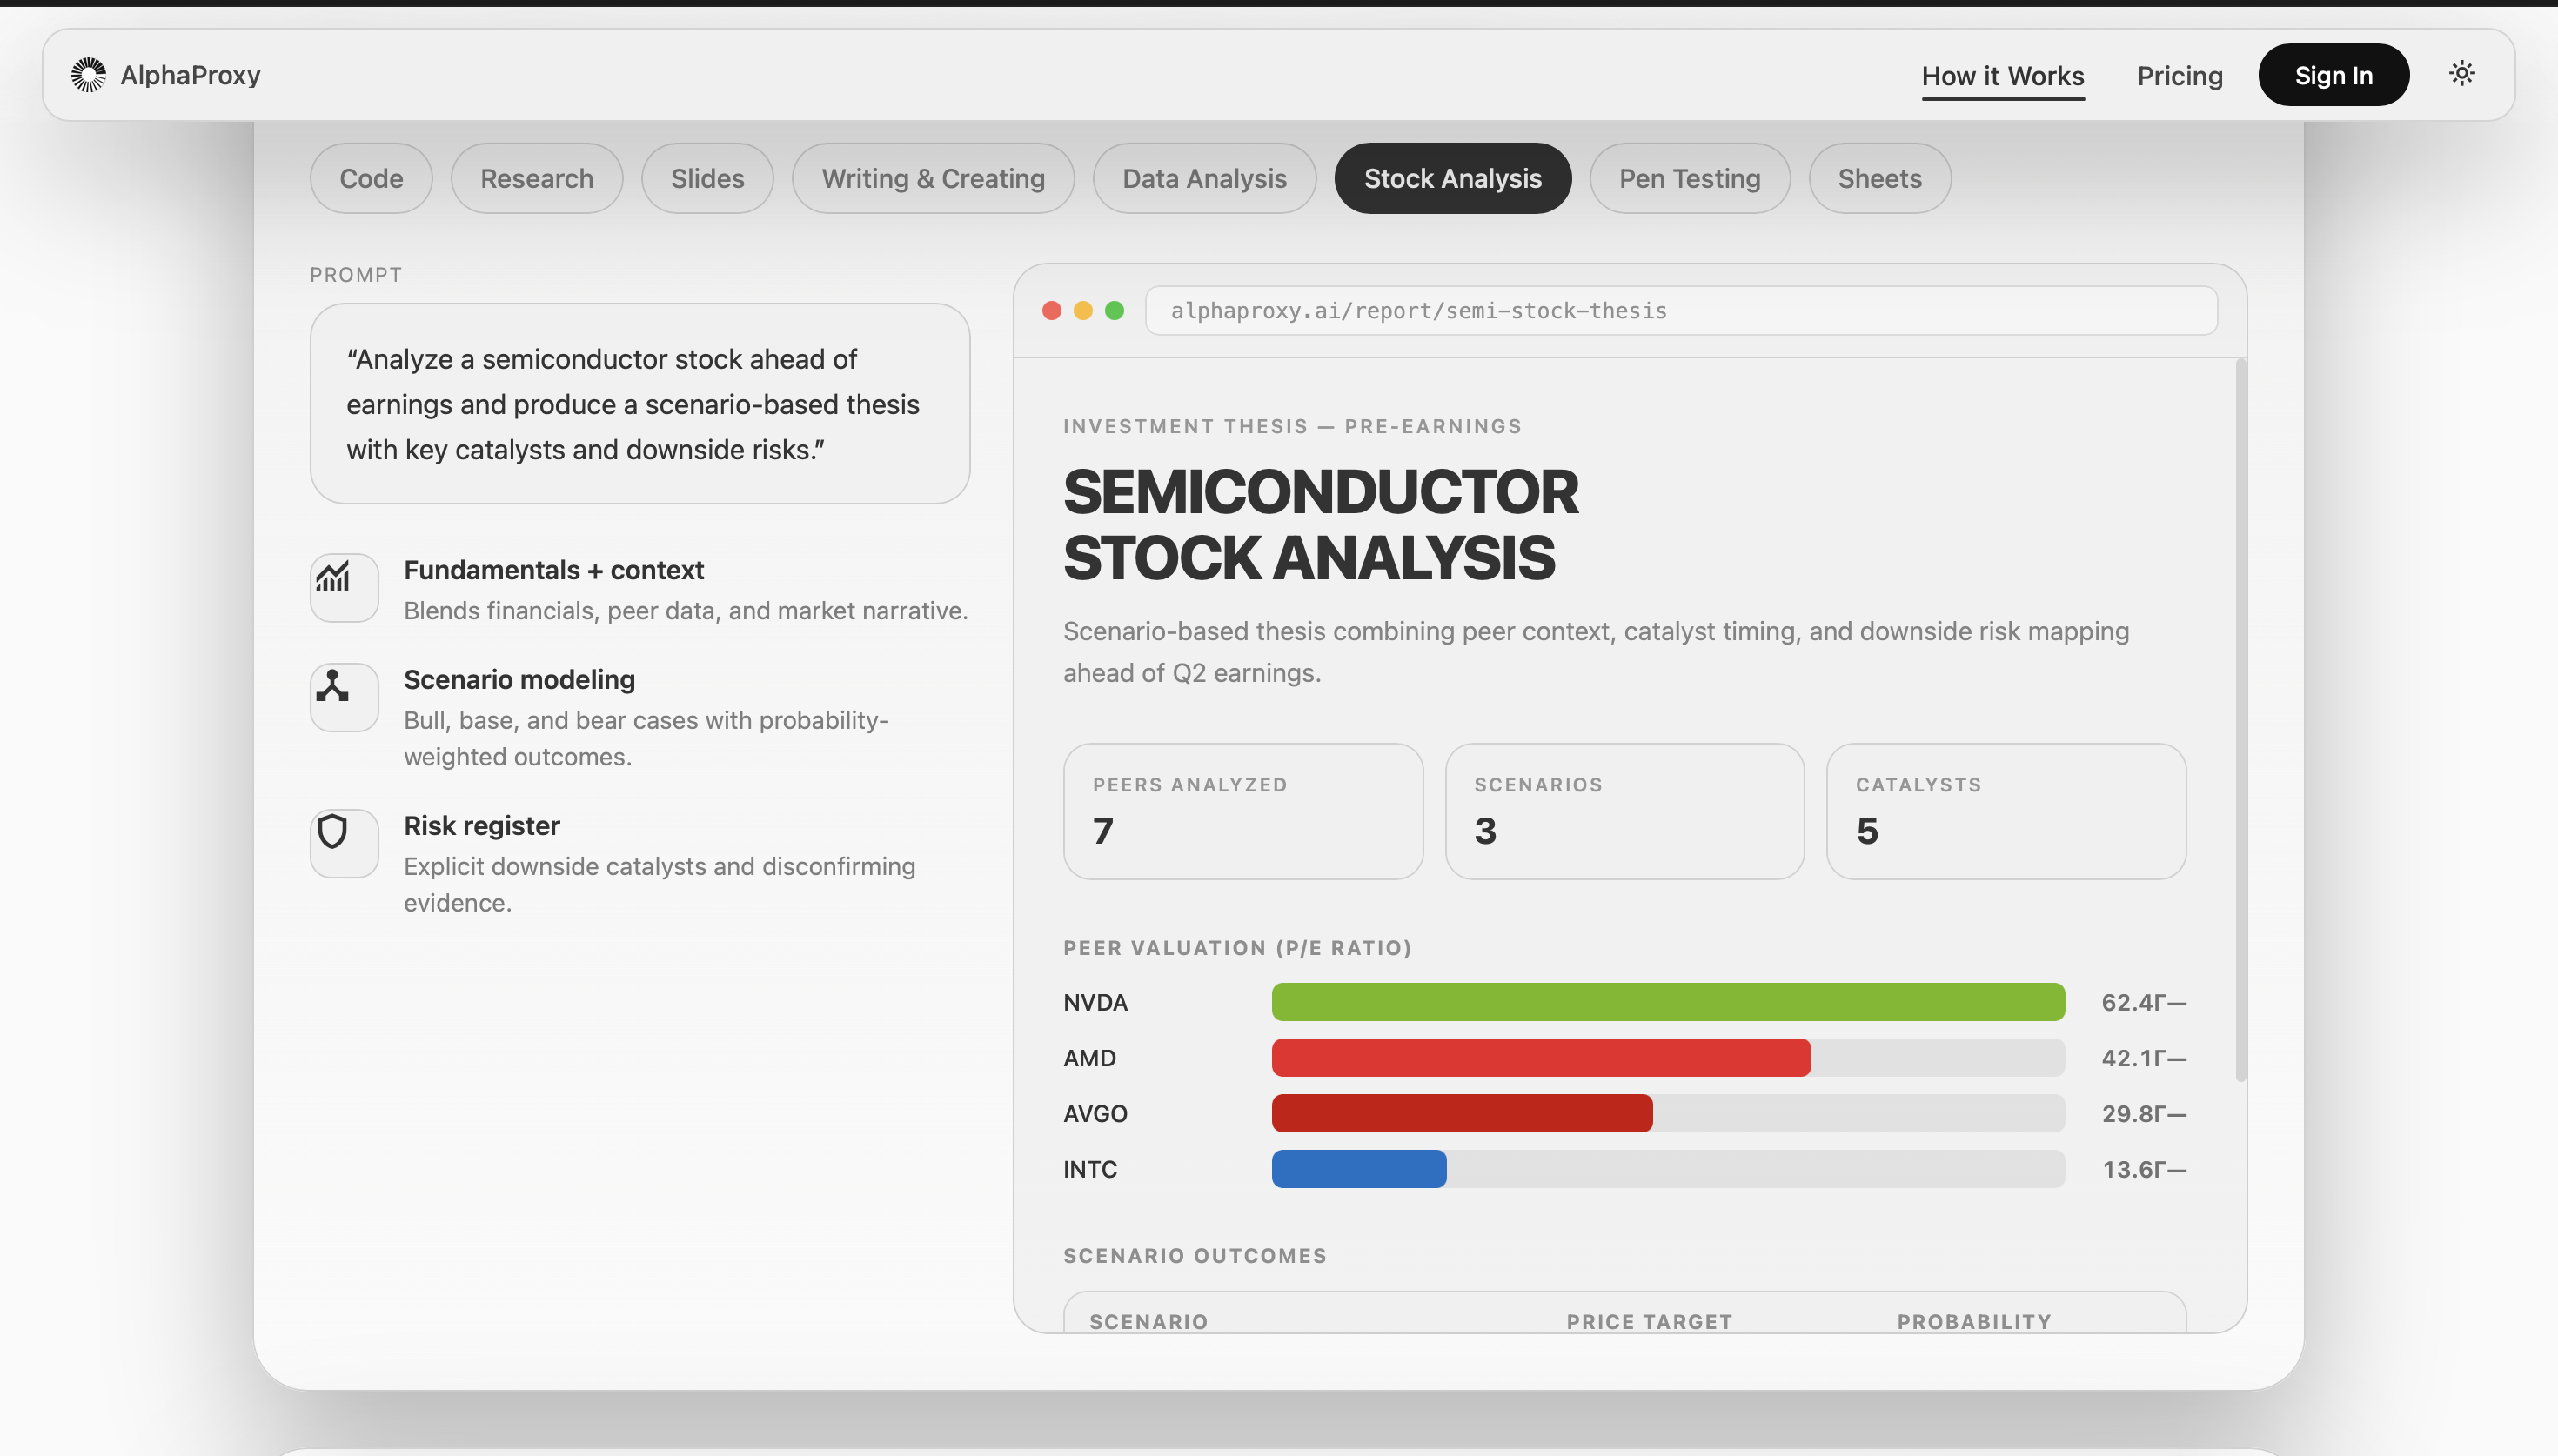
Task: Click the AlphaProxy brand name
Action: 190,75
